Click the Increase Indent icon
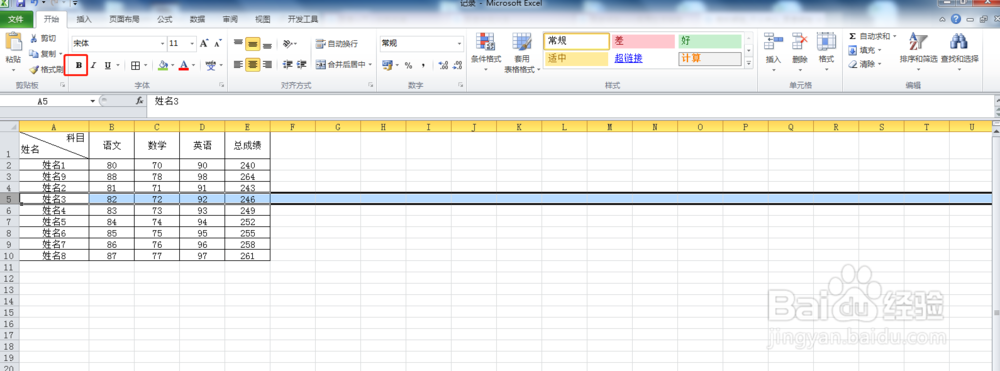Image resolution: width=1000 pixels, height=371 pixels. coord(302,64)
